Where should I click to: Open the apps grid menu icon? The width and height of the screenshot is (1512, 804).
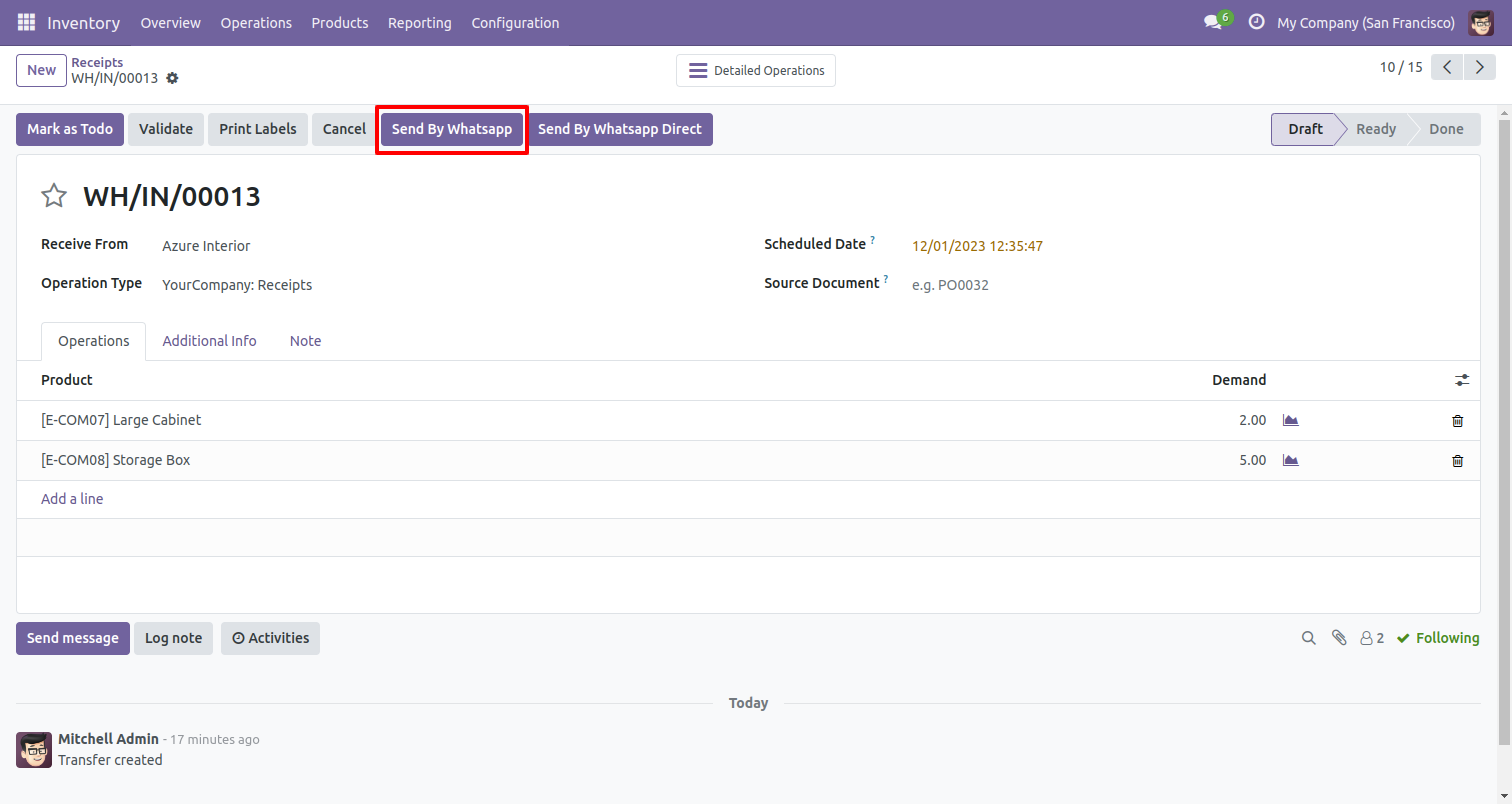26,22
